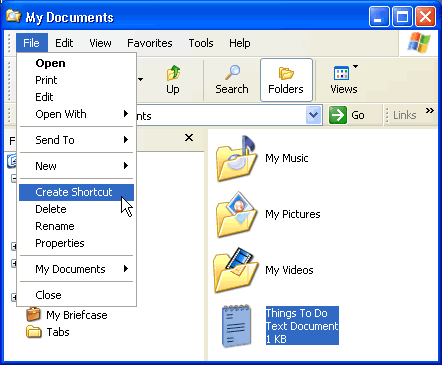
Task: Select the My Videos folder icon
Action: pyautogui.click(x=236, y=270)
